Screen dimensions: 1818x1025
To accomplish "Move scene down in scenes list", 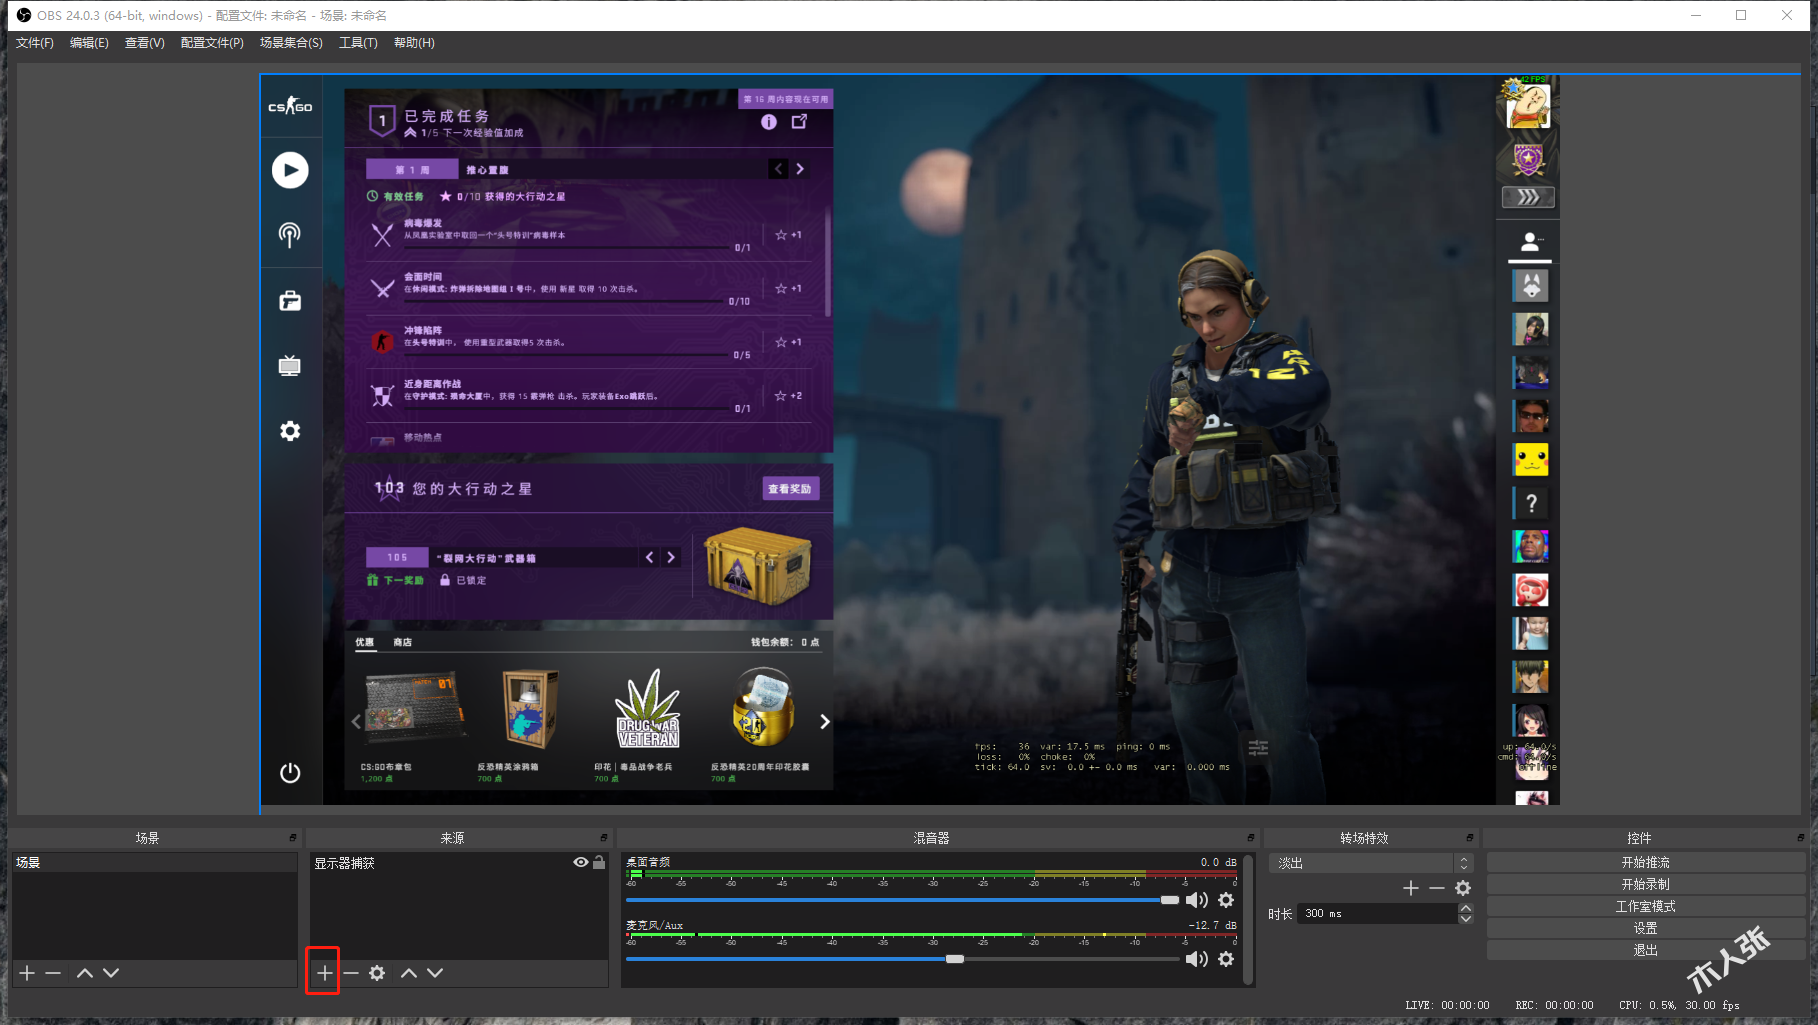I will 111,973.
